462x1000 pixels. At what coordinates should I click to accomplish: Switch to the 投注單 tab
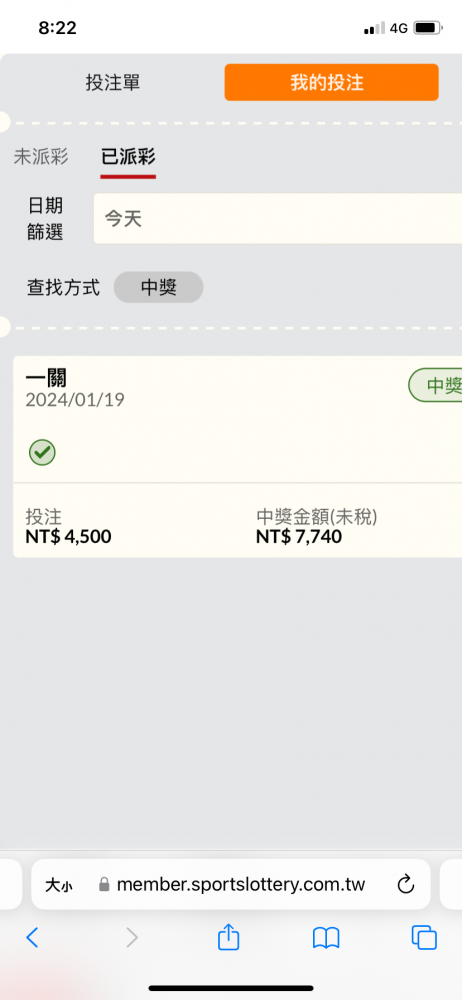click(x=113, y=82)
